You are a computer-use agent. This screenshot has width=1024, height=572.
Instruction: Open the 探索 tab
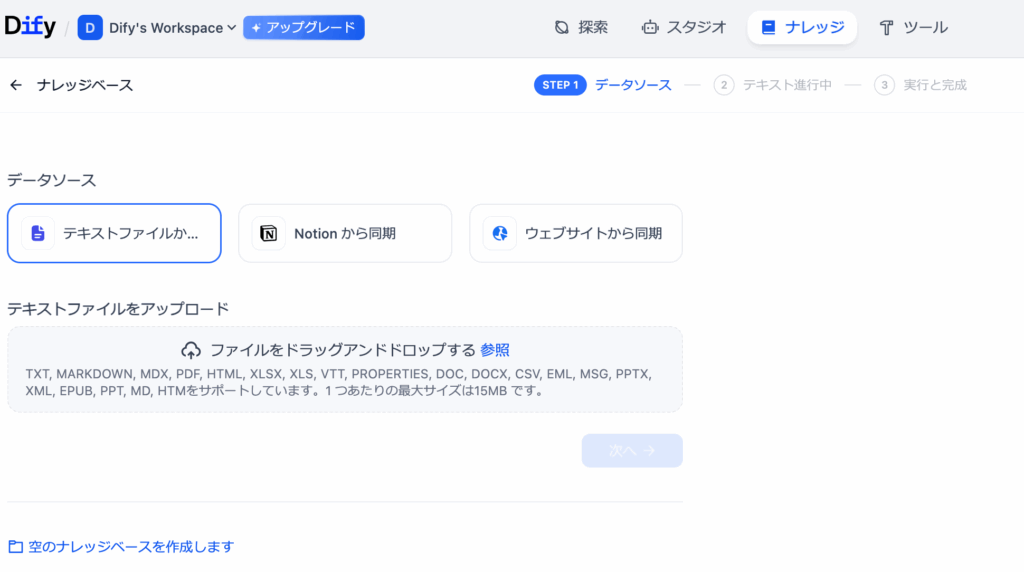[581, 28]
